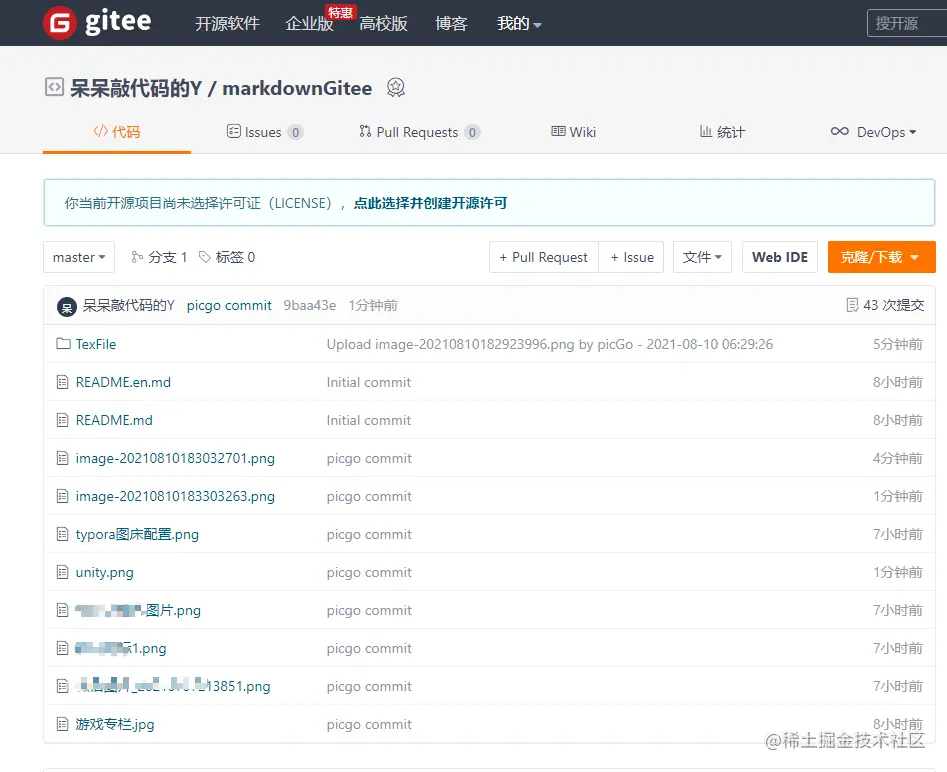
Task: Click 点此选择并创建开源许可 link
Action: [431, 203]
